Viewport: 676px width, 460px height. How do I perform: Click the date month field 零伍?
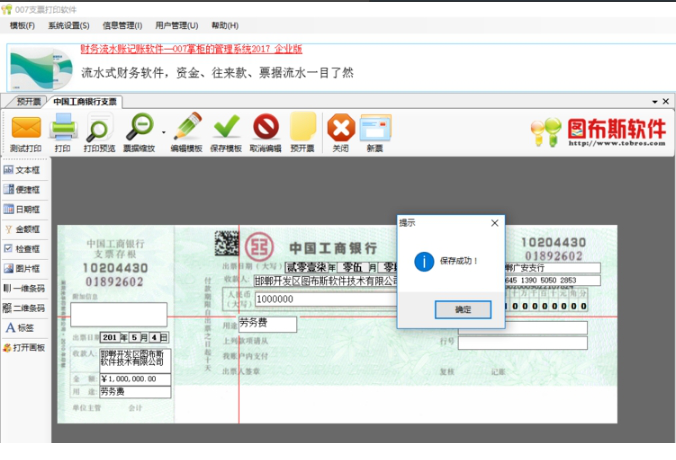(x=353, y=267)
